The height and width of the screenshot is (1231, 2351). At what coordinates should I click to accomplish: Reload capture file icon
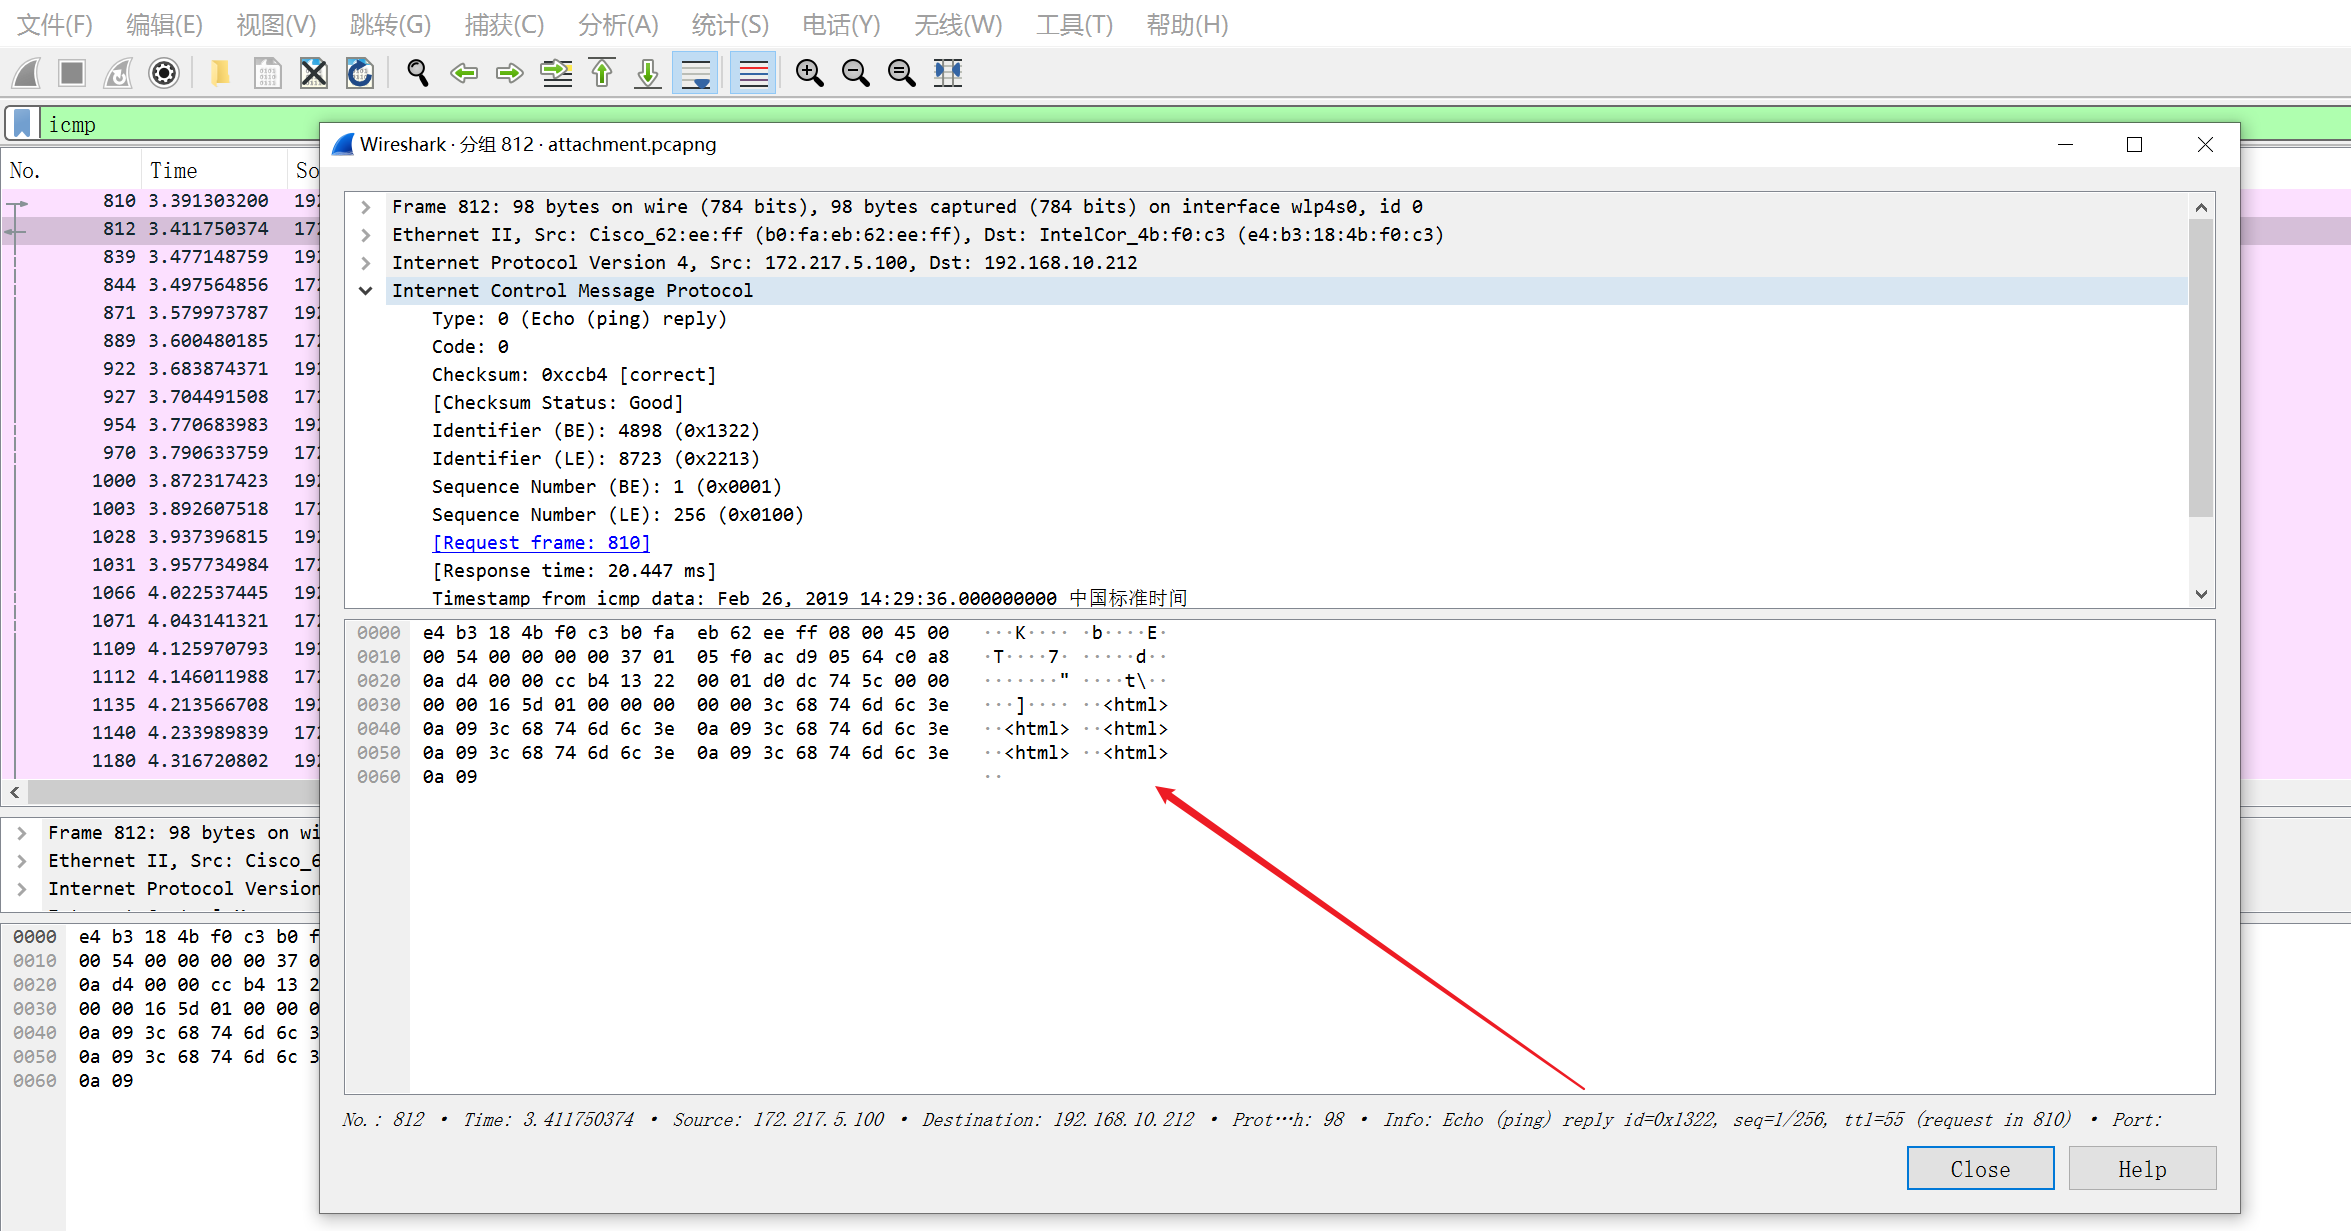(360, 73)
